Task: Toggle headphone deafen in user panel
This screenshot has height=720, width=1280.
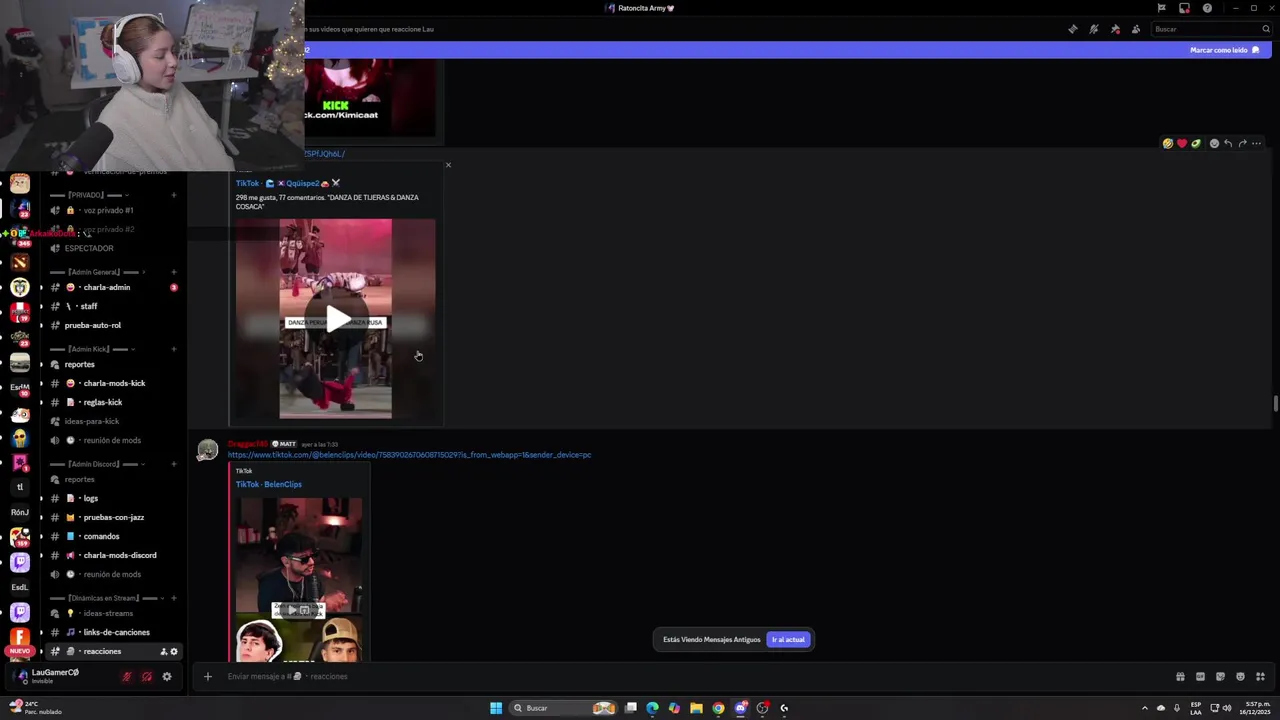Action: pos(147,677)
